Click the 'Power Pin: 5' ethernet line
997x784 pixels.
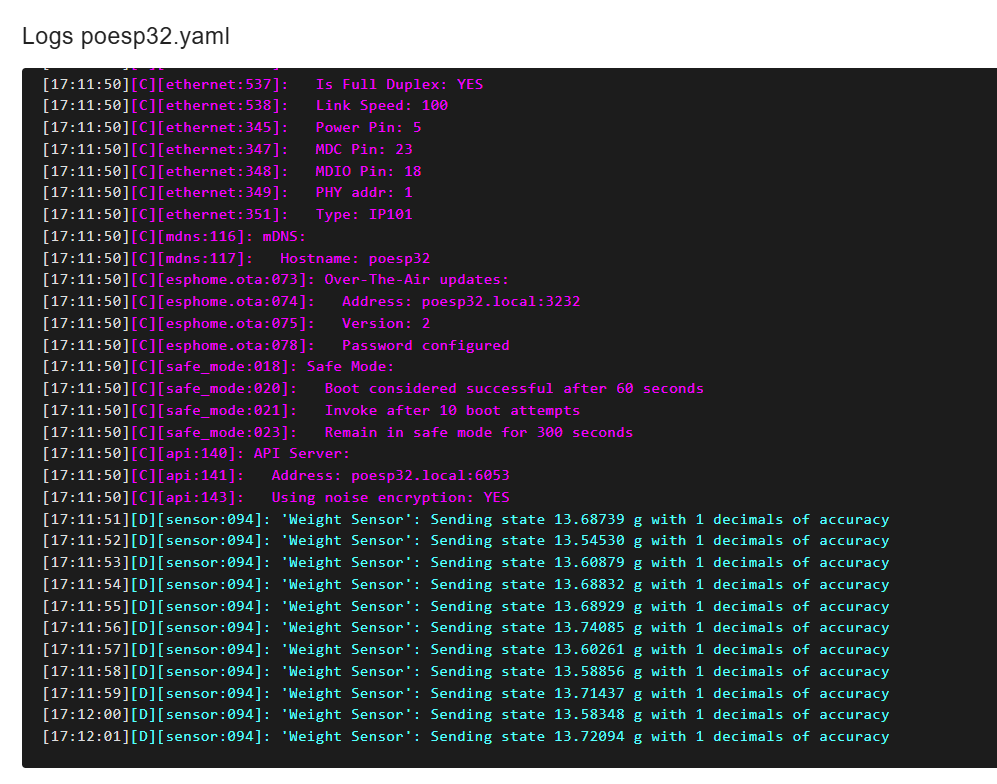click(x=231, y=127)
